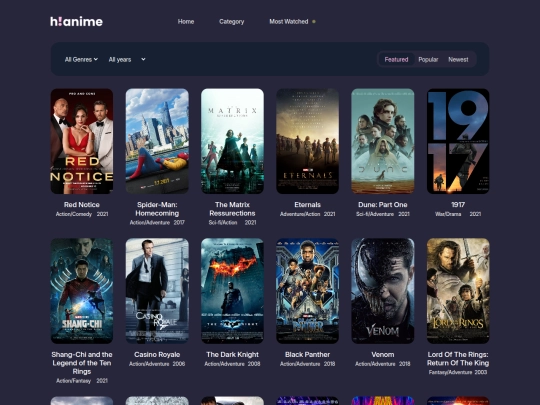
Task: Open the Lord Of The Rings poster
Action: [x=458, y=291]
